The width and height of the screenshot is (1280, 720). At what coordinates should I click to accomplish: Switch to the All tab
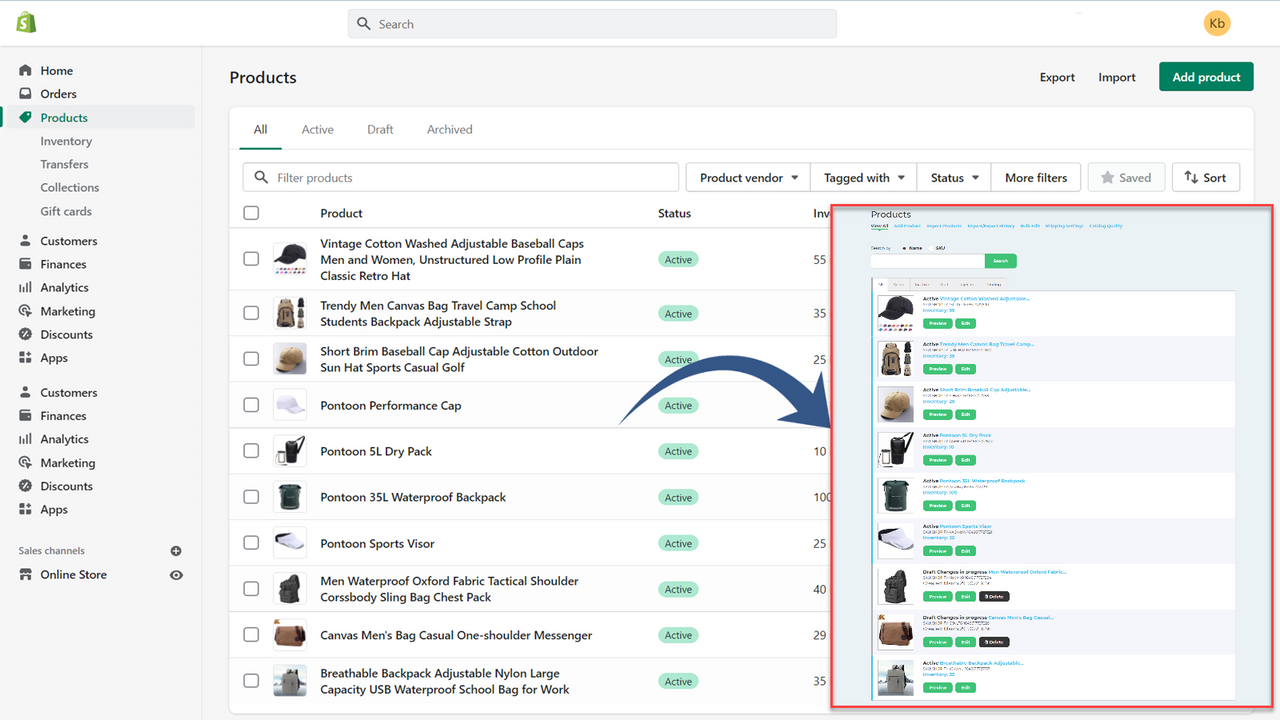point(260,130)
